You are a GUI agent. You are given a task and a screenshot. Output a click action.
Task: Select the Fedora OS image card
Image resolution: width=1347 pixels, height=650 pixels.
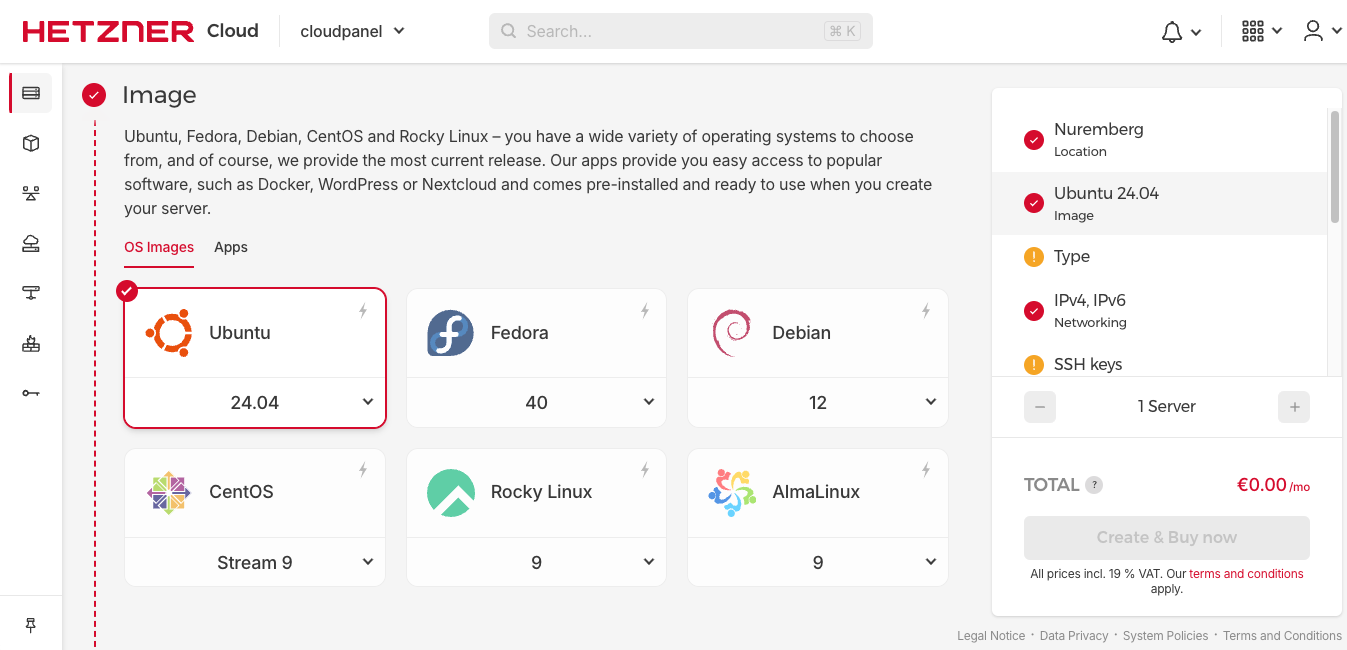[536, 333]
